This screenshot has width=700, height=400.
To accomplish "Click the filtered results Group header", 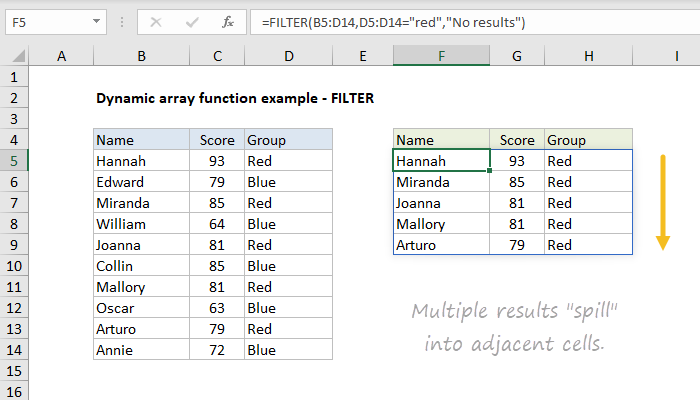I will tap(588, 141).
